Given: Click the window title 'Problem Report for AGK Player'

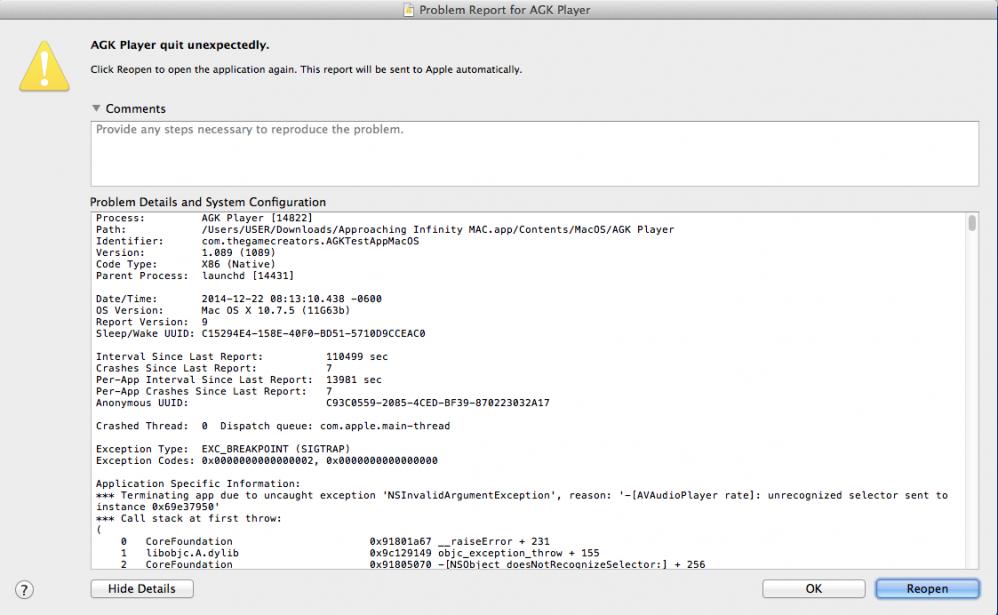Looking at the screenshot, I should click(503, 10).
